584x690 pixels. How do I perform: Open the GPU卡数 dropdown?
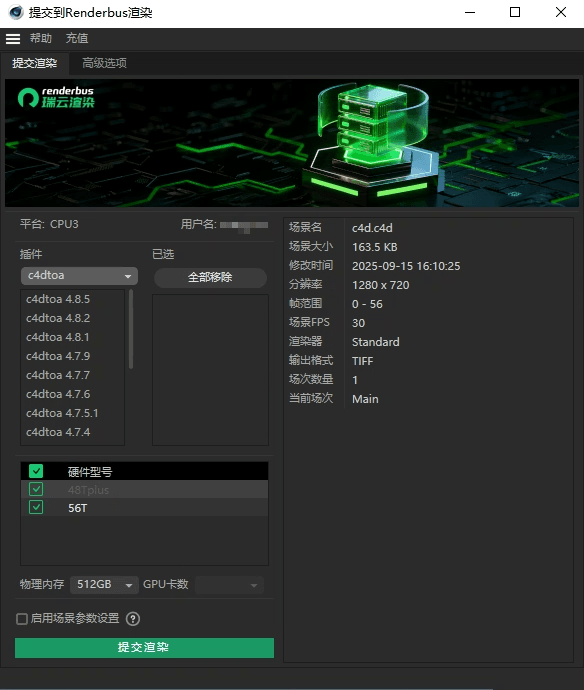pos(229,585)
